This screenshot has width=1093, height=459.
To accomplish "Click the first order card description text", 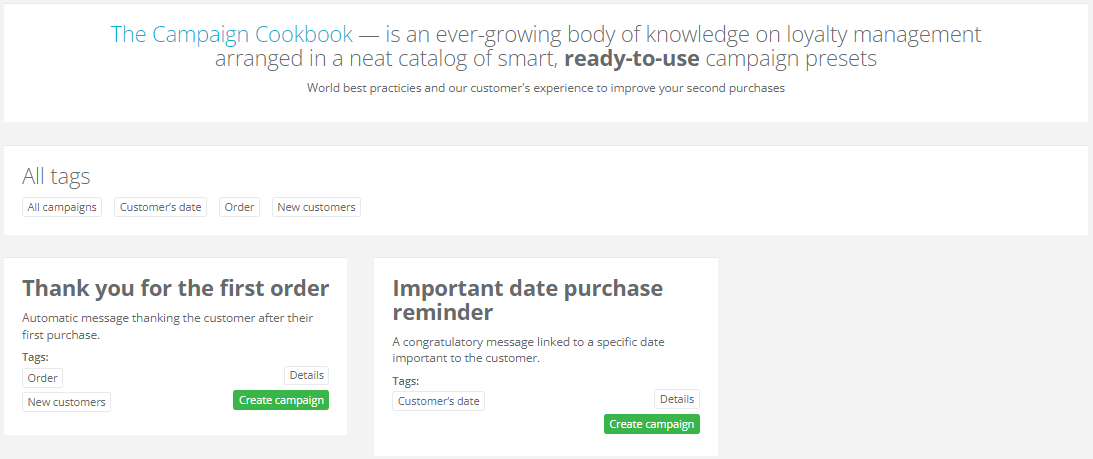I will (168, 326).
